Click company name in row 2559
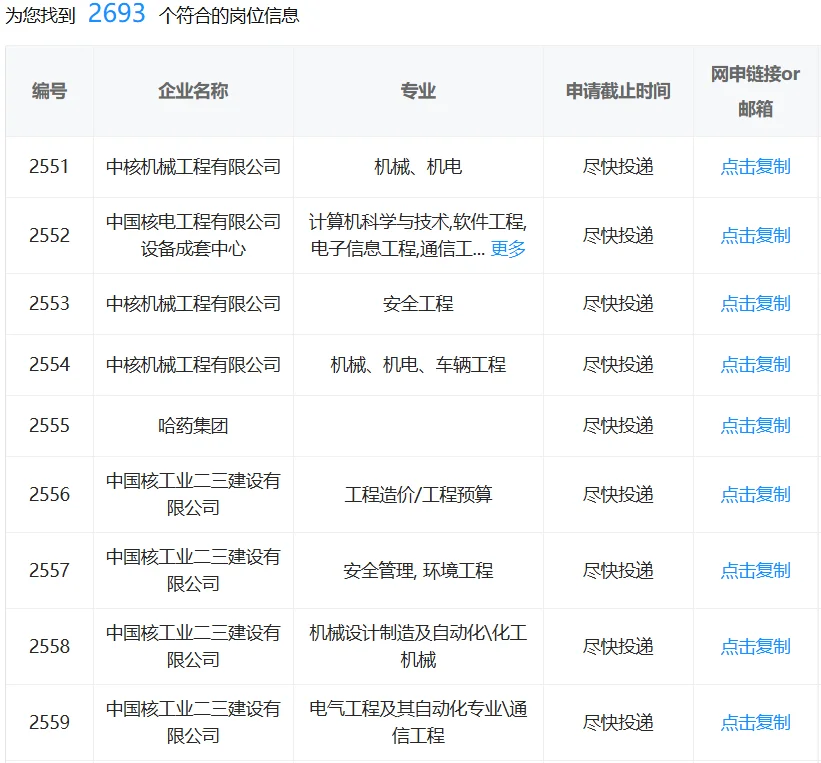821x763 pixels. (193, 723)
